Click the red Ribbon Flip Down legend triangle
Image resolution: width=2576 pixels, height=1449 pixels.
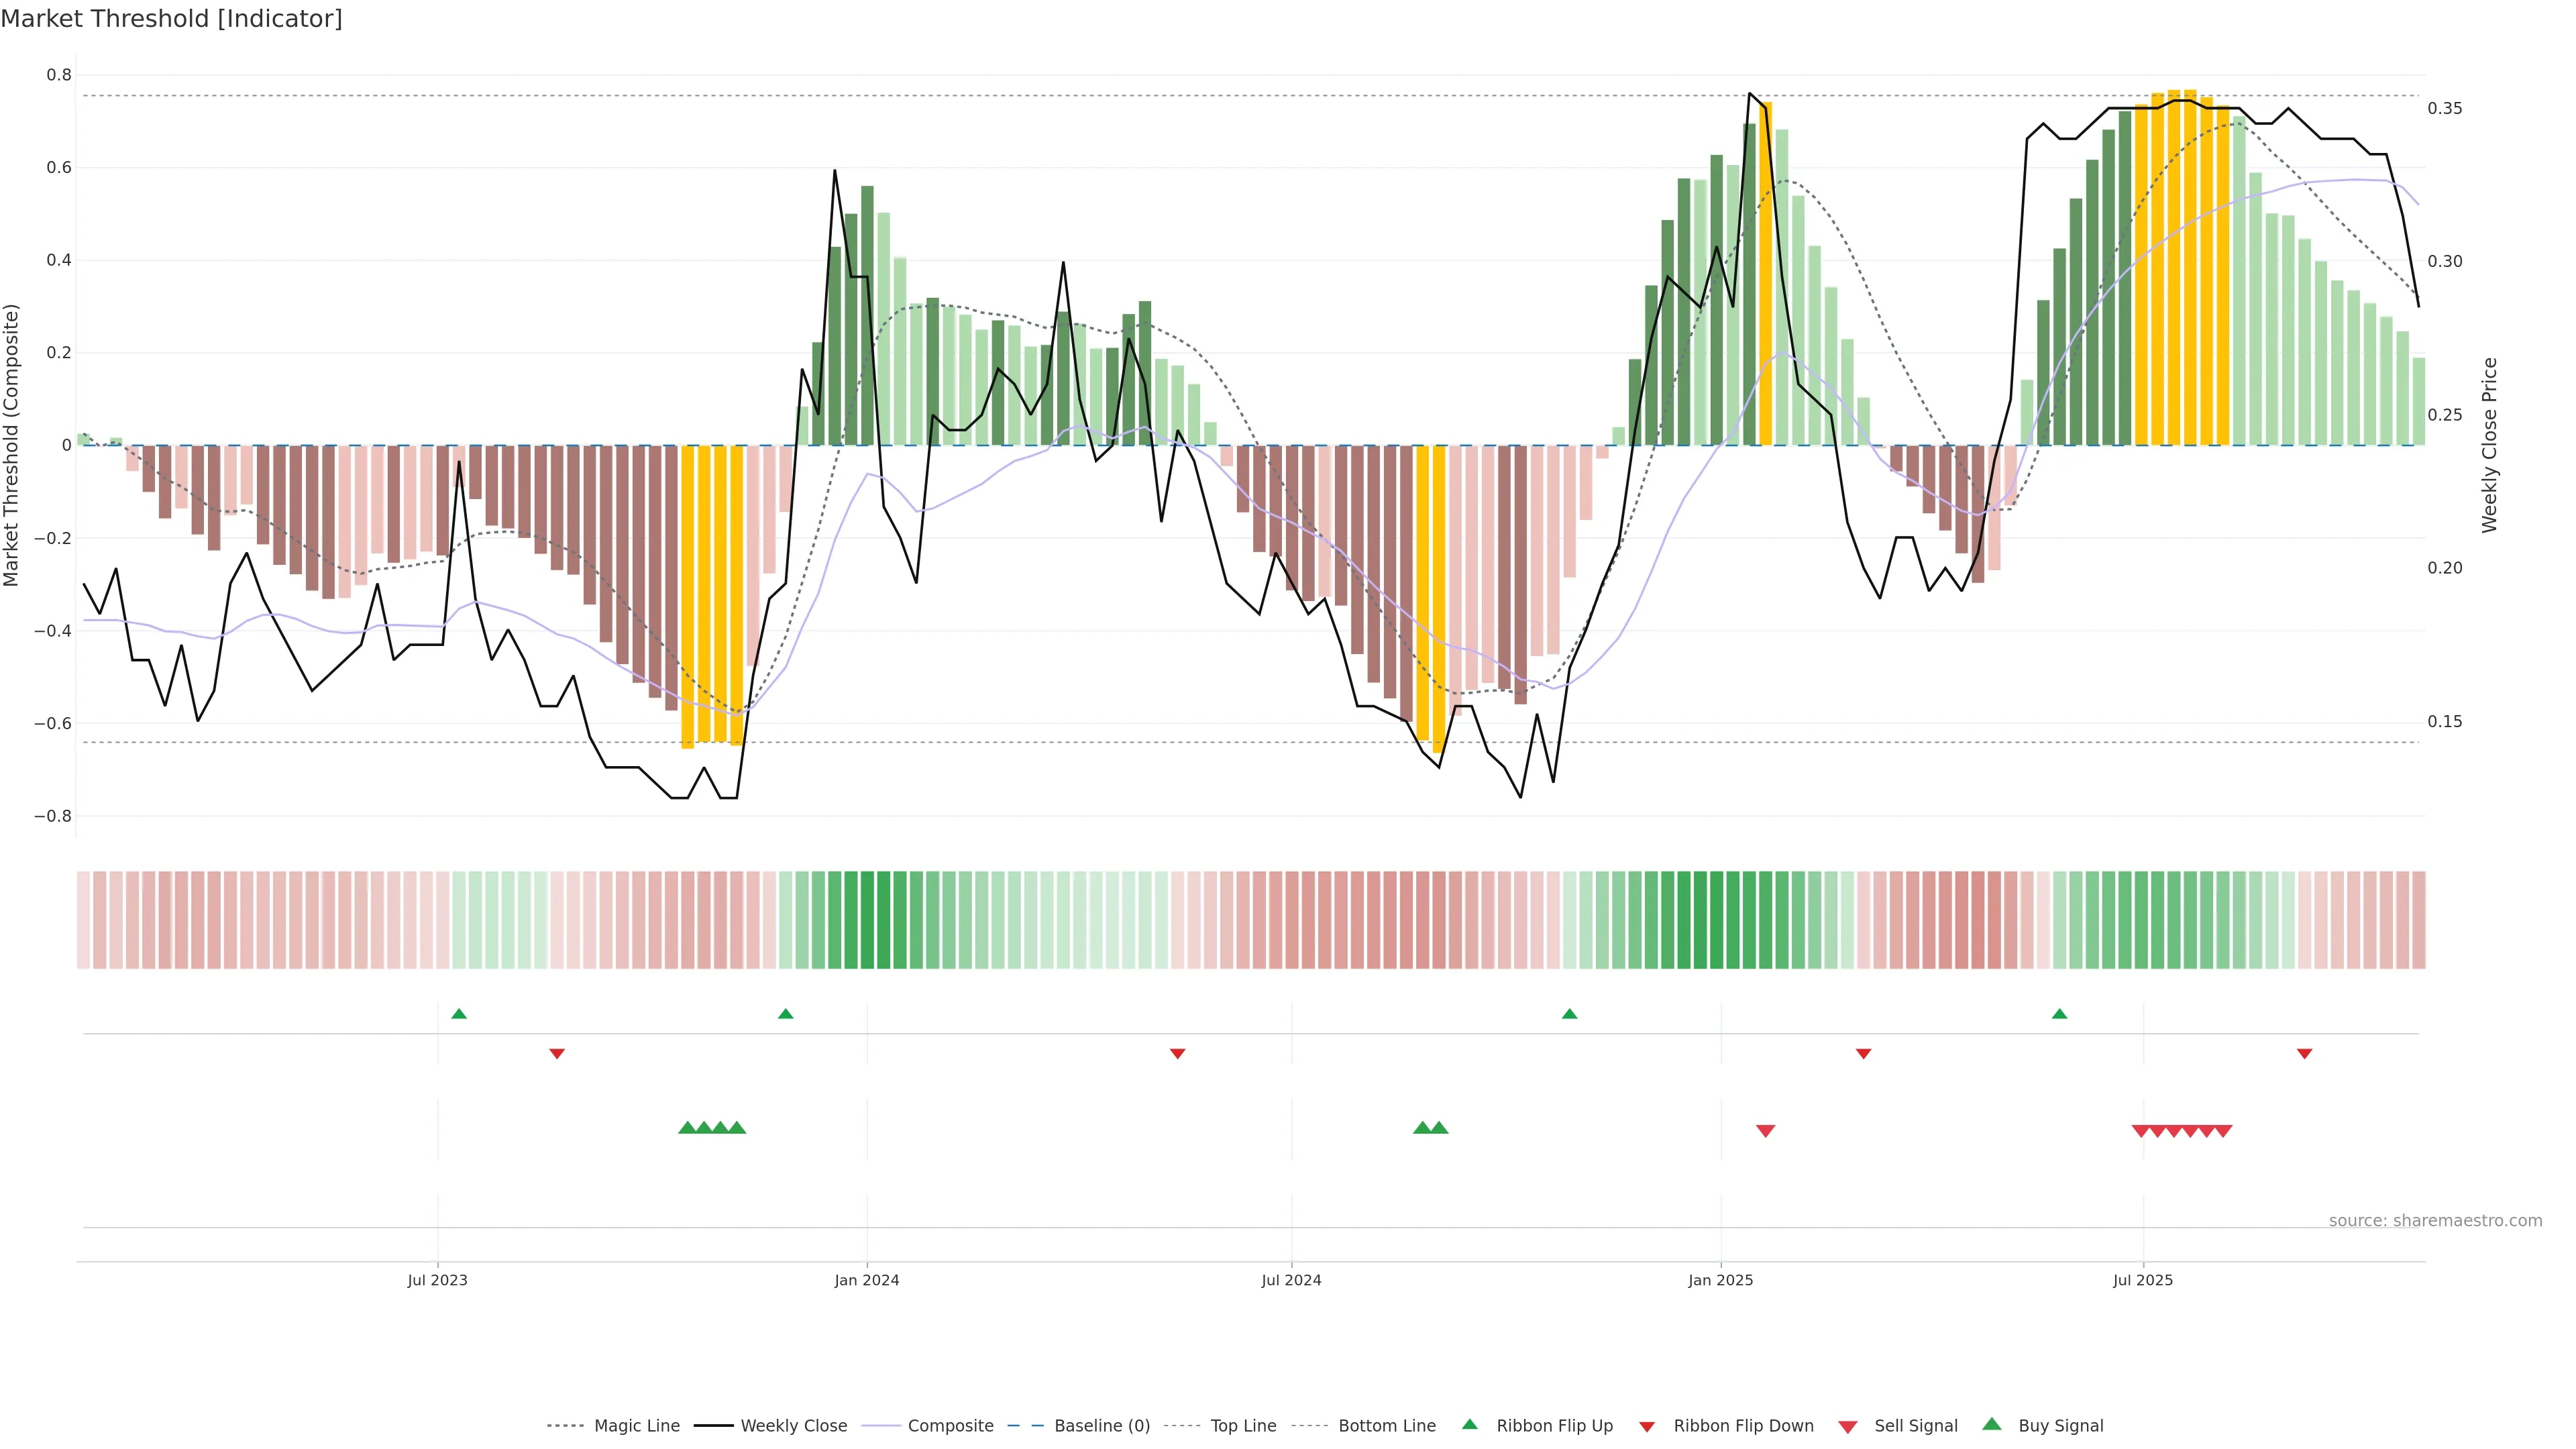[x=1647, y=1427]
